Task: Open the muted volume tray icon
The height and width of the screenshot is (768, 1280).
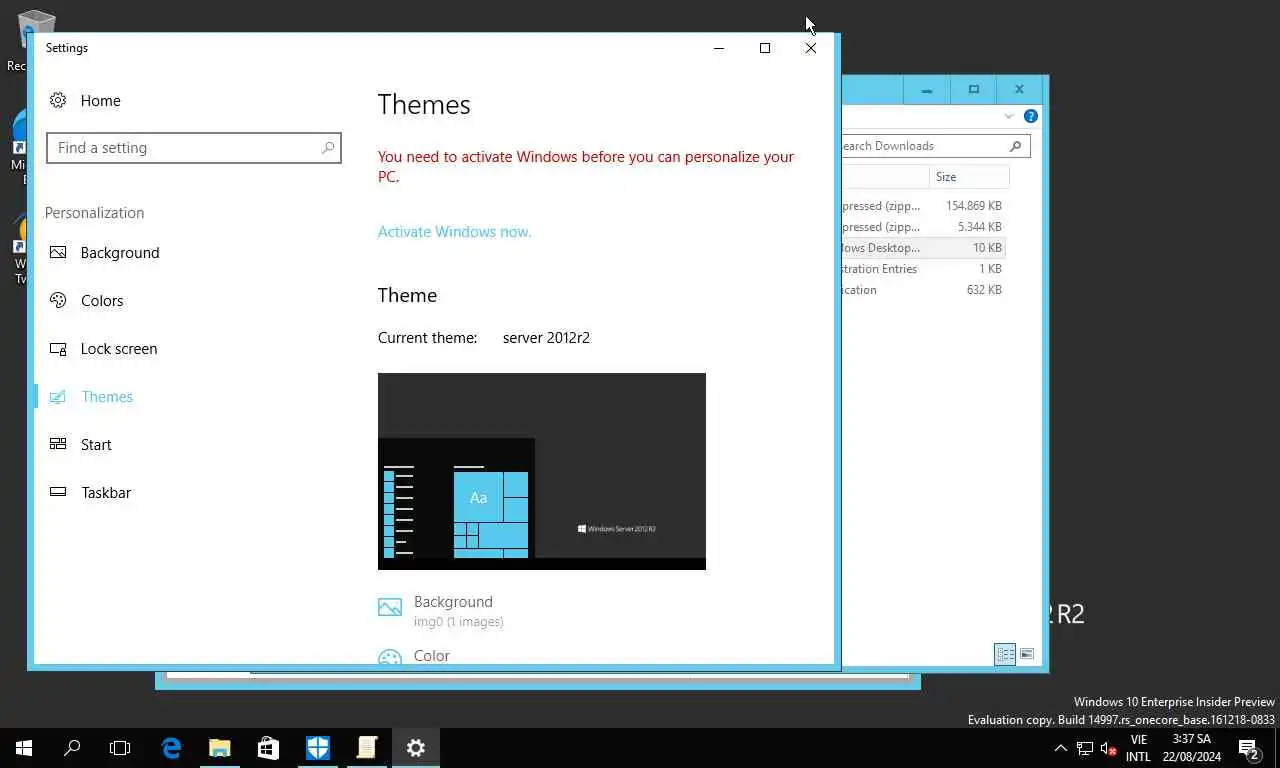Action: 1108,748
